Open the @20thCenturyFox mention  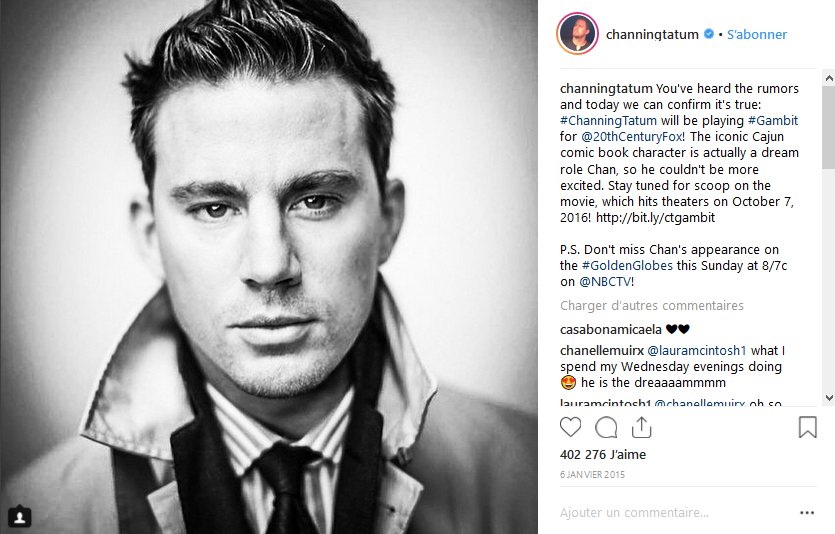631,137
